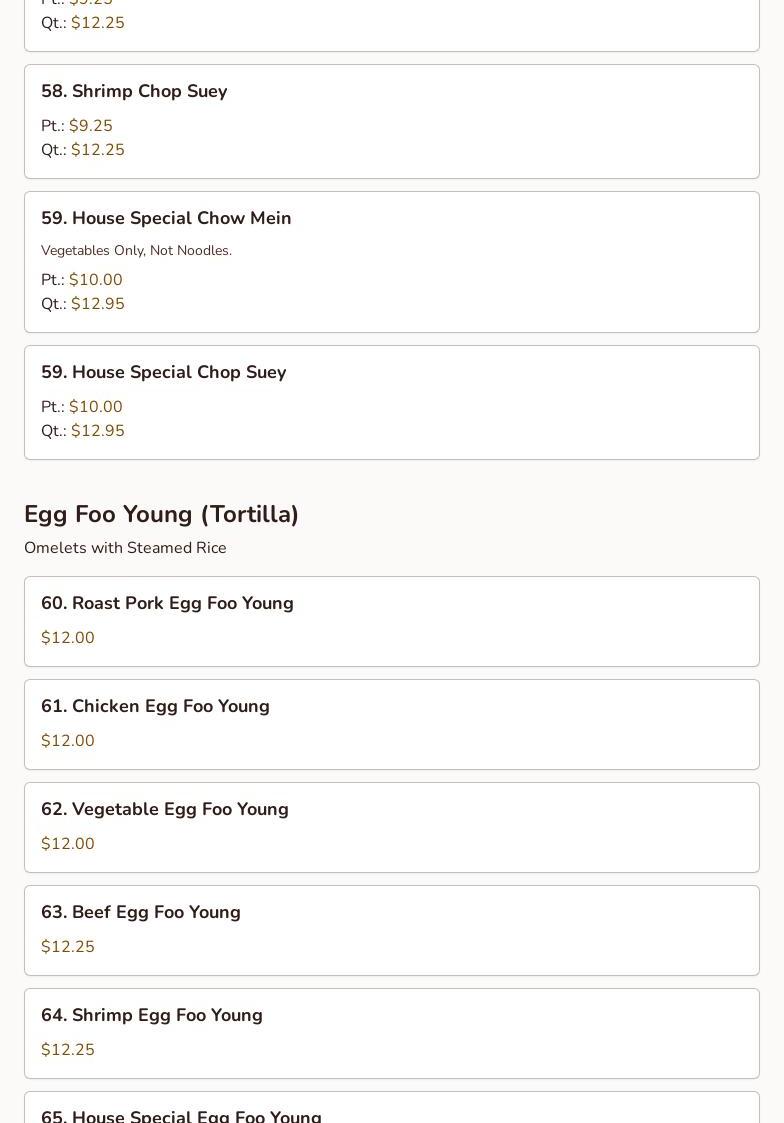Click Chicken Egg Foo Young $12.00 price
This screenshot has width=784, height=1123.
click(68, 741)
